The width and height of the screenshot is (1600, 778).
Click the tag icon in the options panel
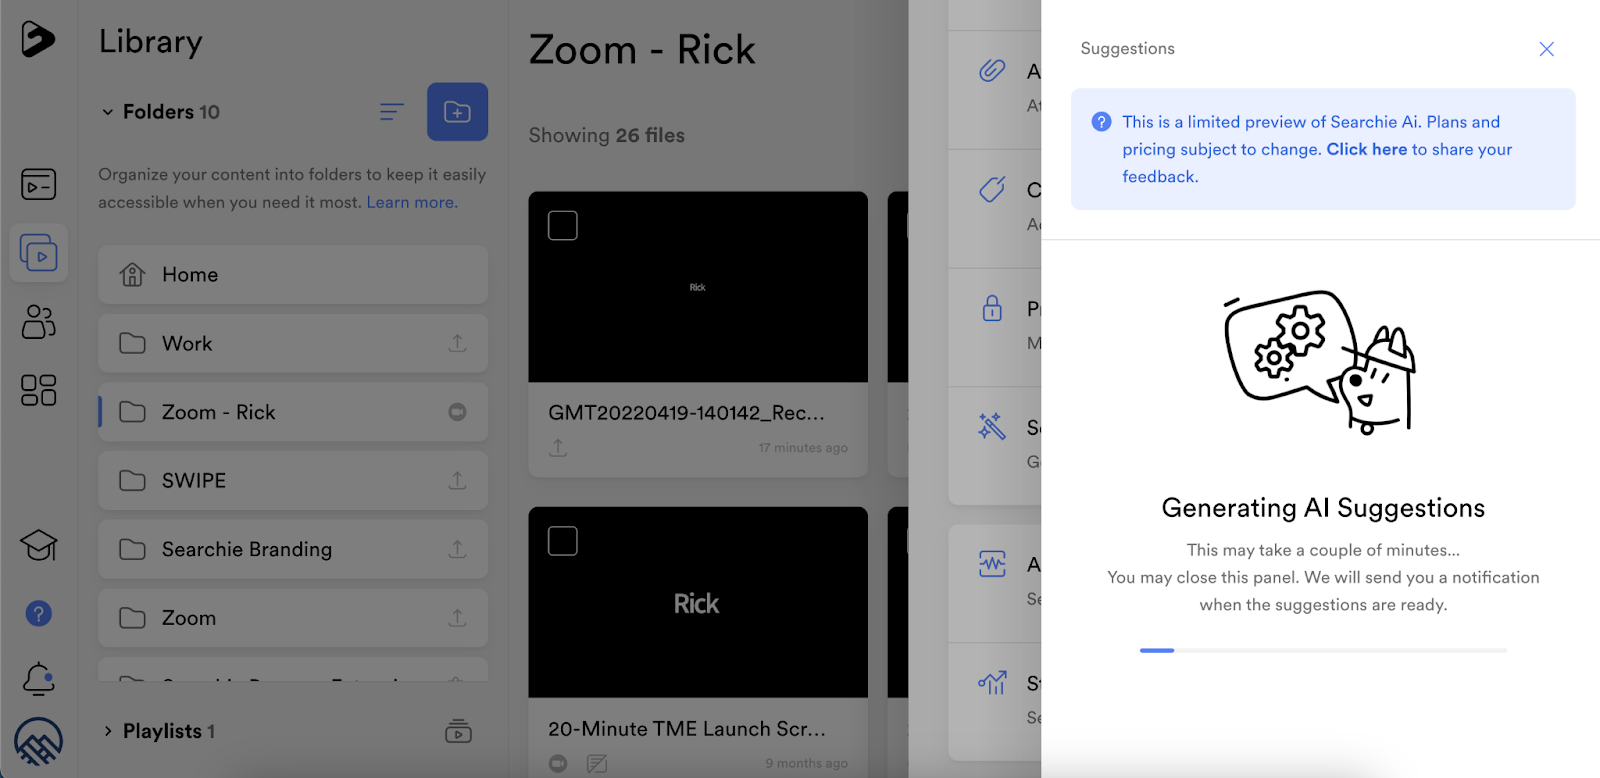coord(992,189)
